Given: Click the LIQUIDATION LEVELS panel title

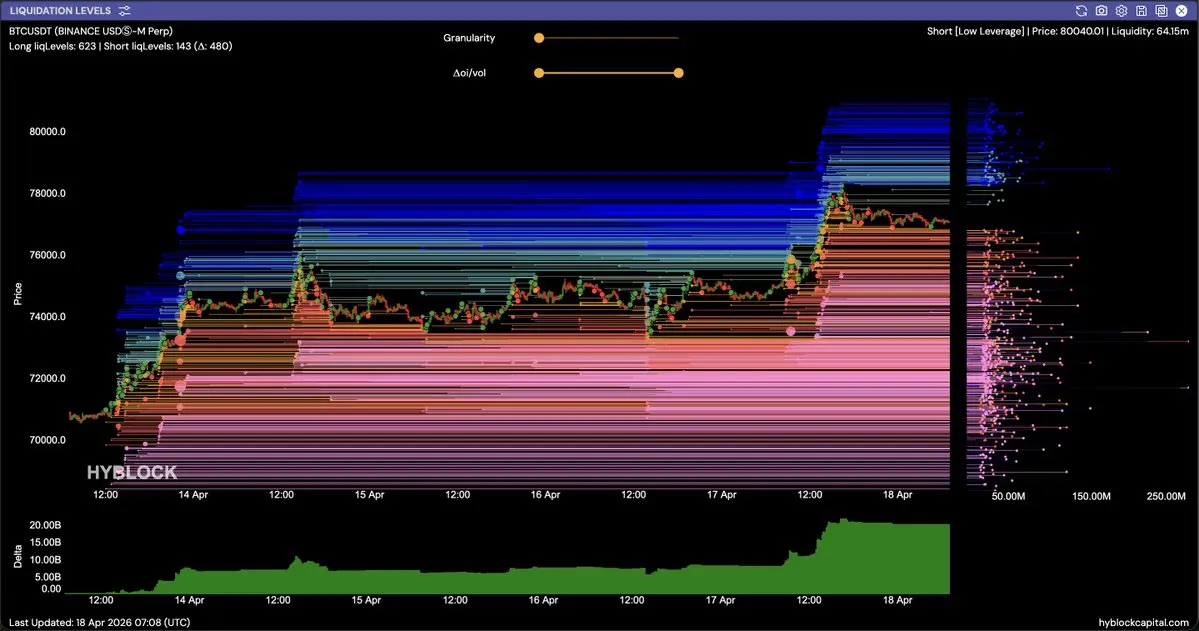Looking at the screenshot, I should pyautogui.click(x=60, y=11).
